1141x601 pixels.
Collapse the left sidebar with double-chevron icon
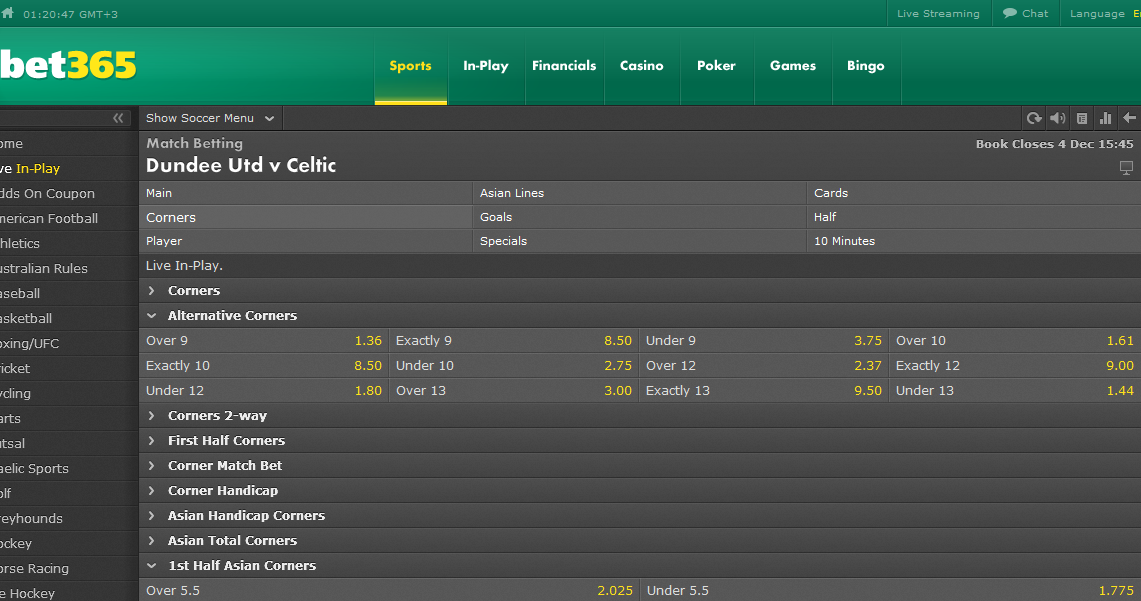tap(118, 118)
